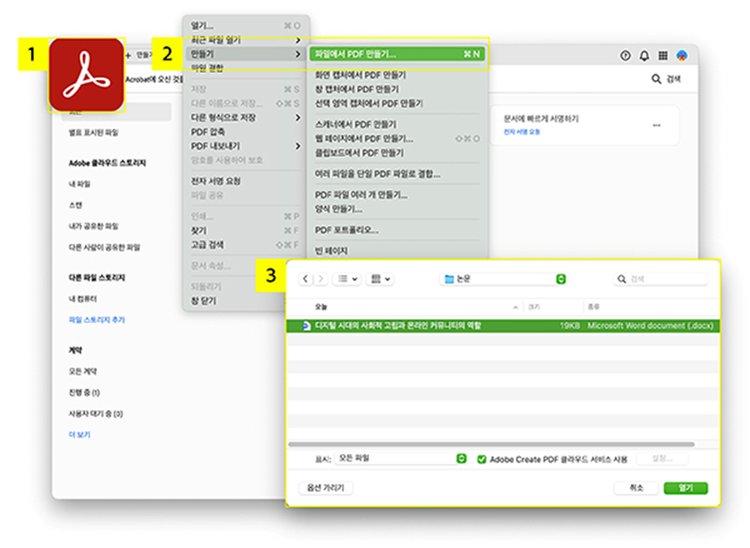The image size is (750, 548).
Task: Open the 전자 서명 요청 link on card
Action: [522, 132]
